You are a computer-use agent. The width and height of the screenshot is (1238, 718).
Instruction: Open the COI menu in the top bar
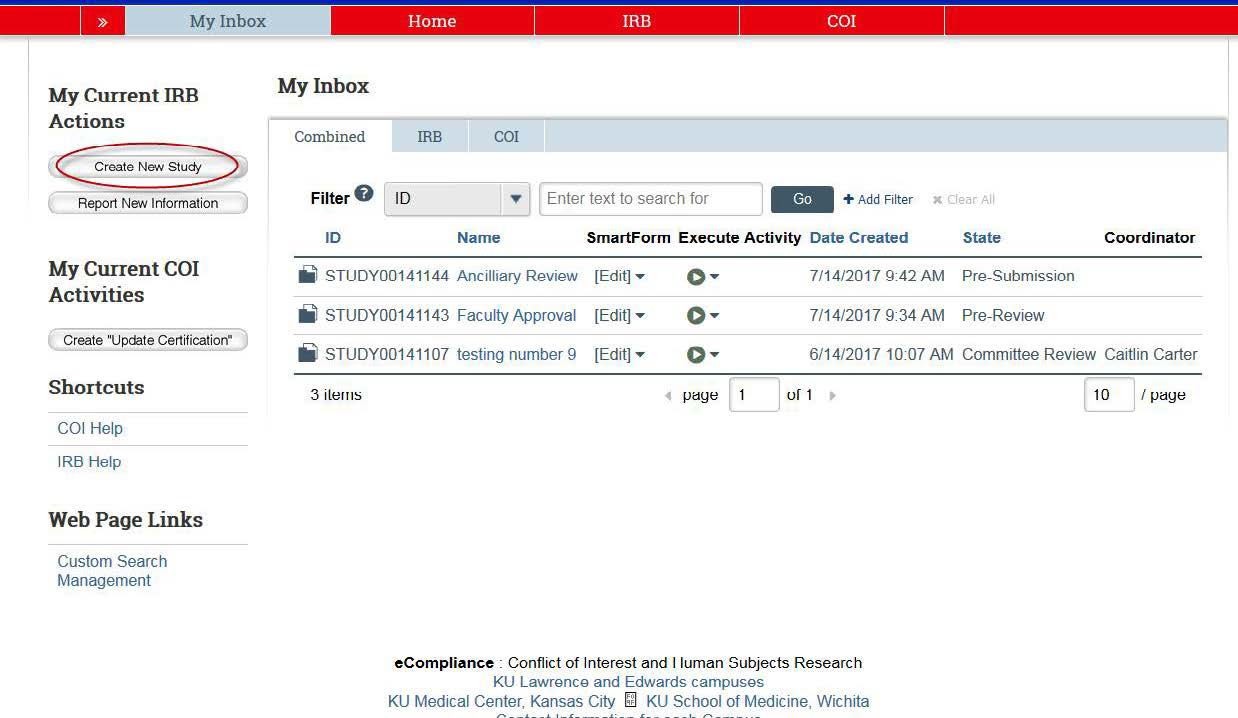point(840,20)
